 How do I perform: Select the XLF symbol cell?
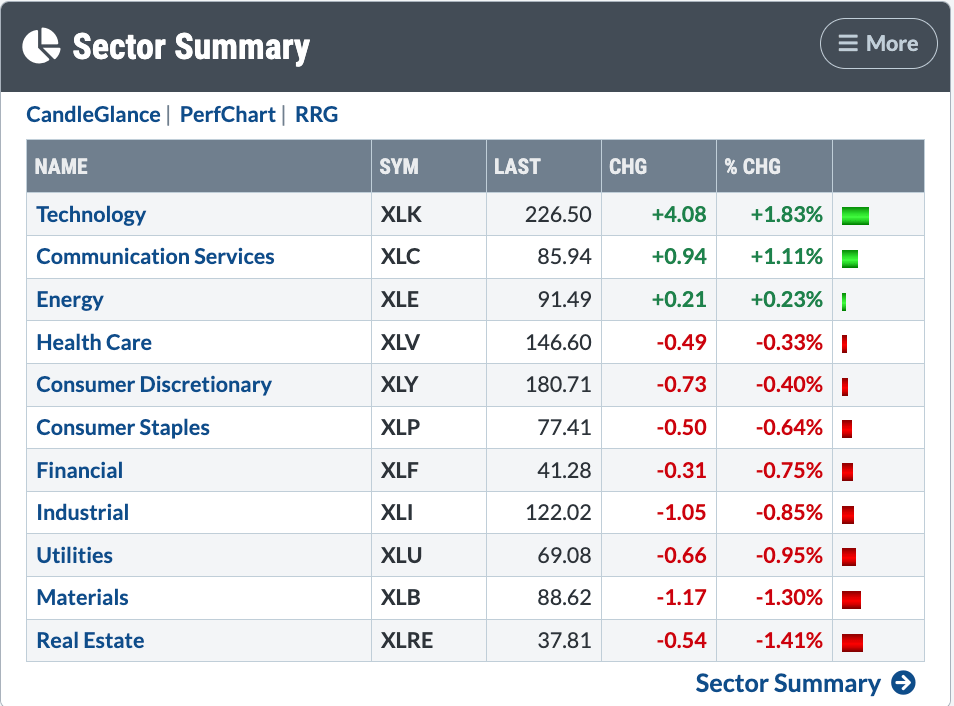tap(399, 470)
